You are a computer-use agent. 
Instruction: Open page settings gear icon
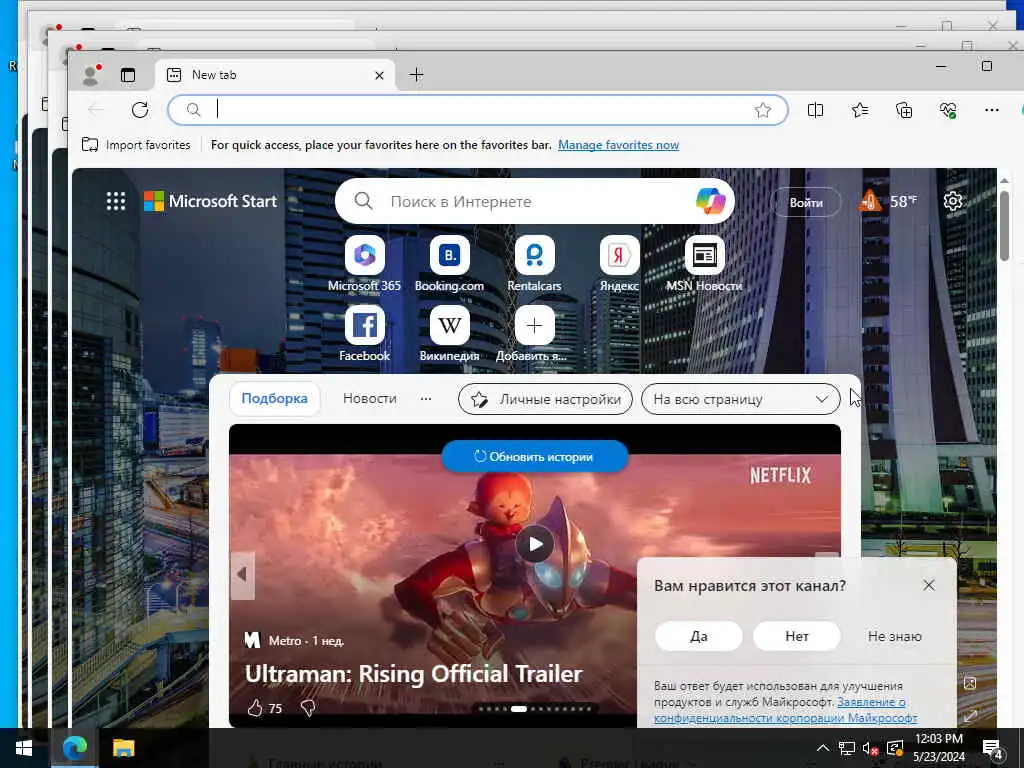(953, 201)
